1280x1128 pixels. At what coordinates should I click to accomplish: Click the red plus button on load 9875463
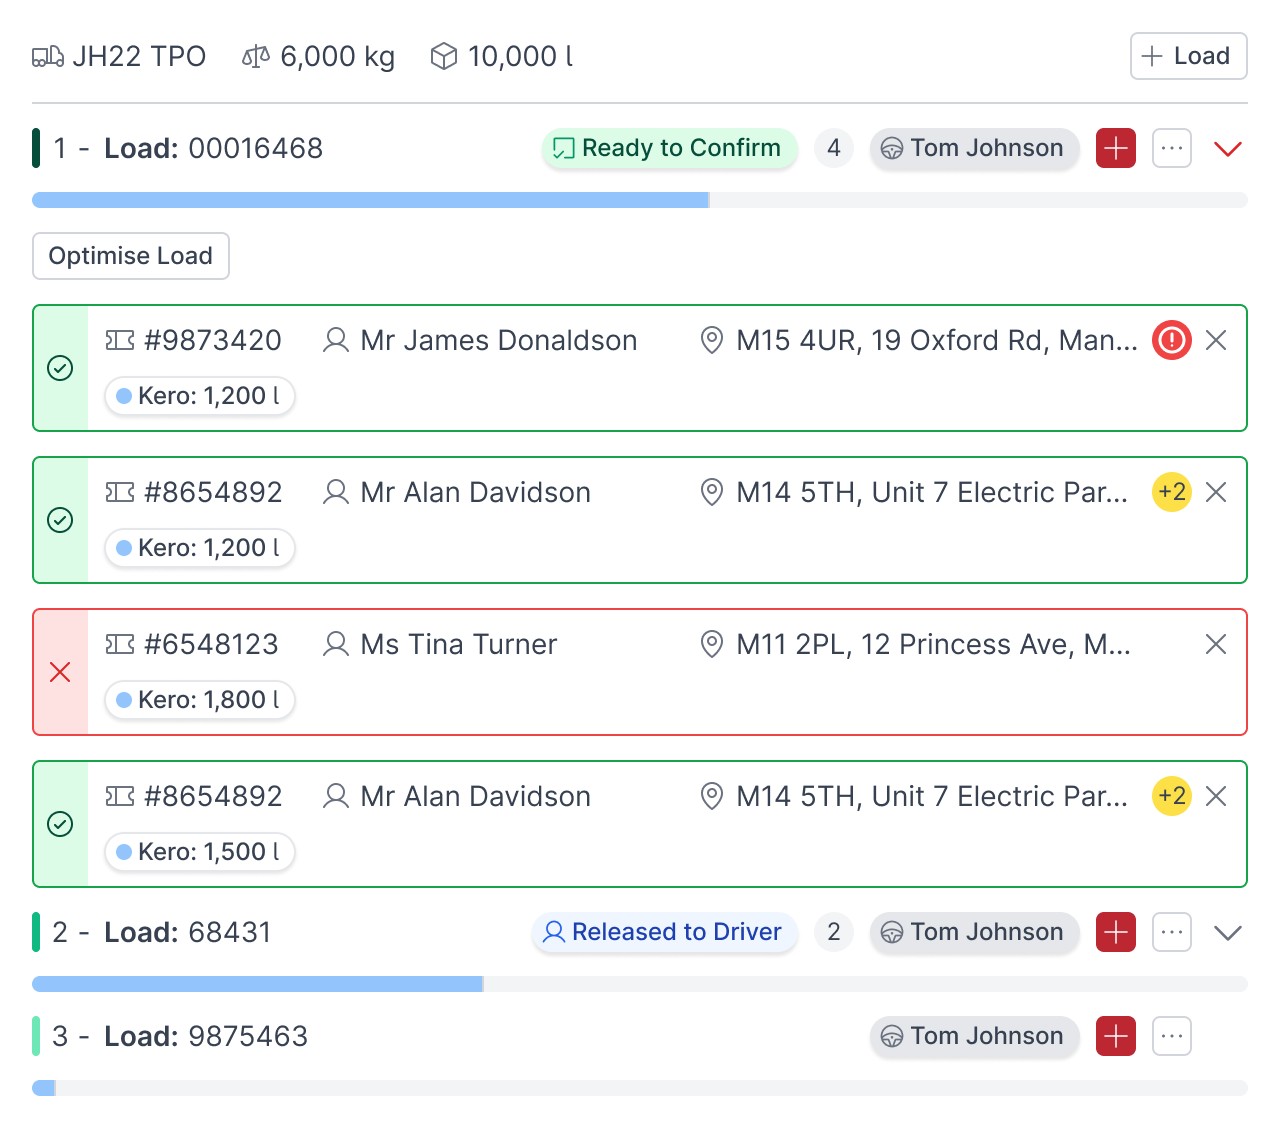(1116, 1036)
